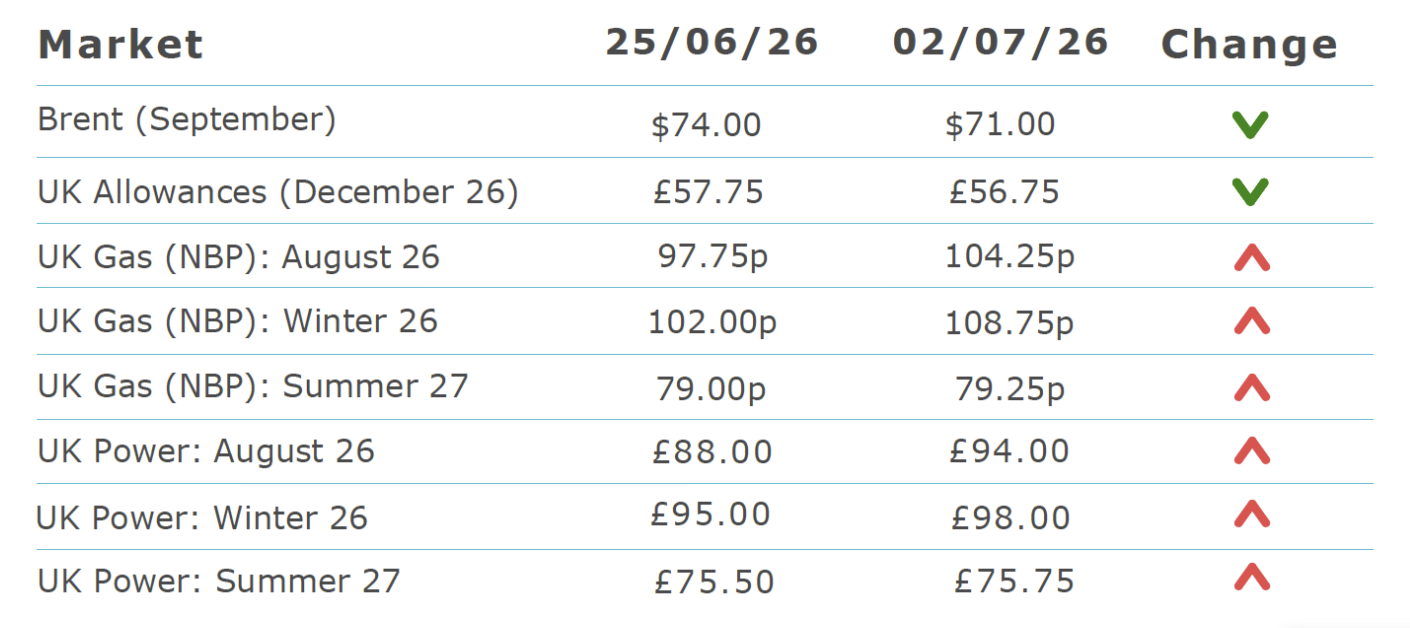Click red up arrow for Gas Summer 27

[1251, 387]
